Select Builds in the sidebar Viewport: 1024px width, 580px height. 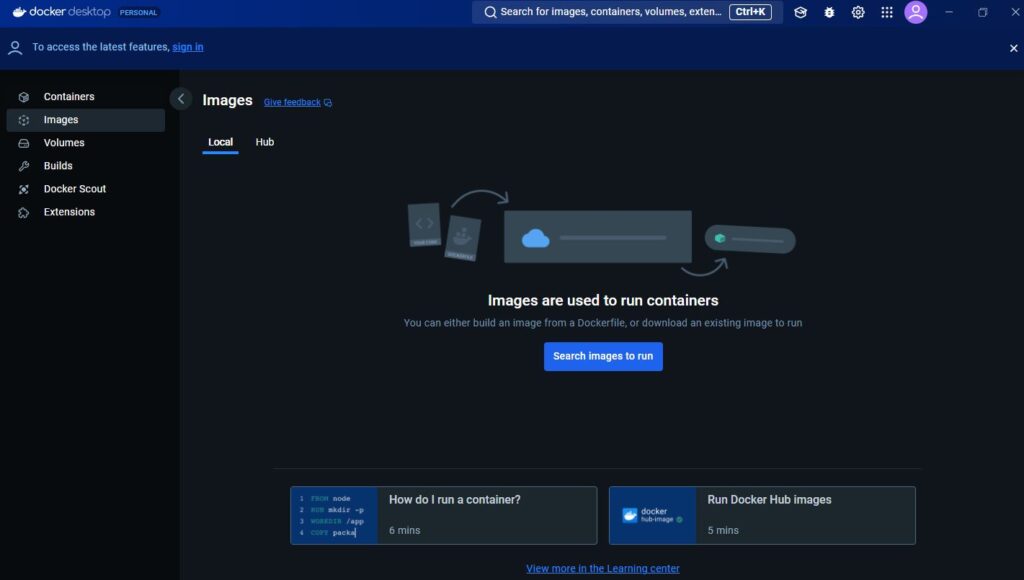86,166
